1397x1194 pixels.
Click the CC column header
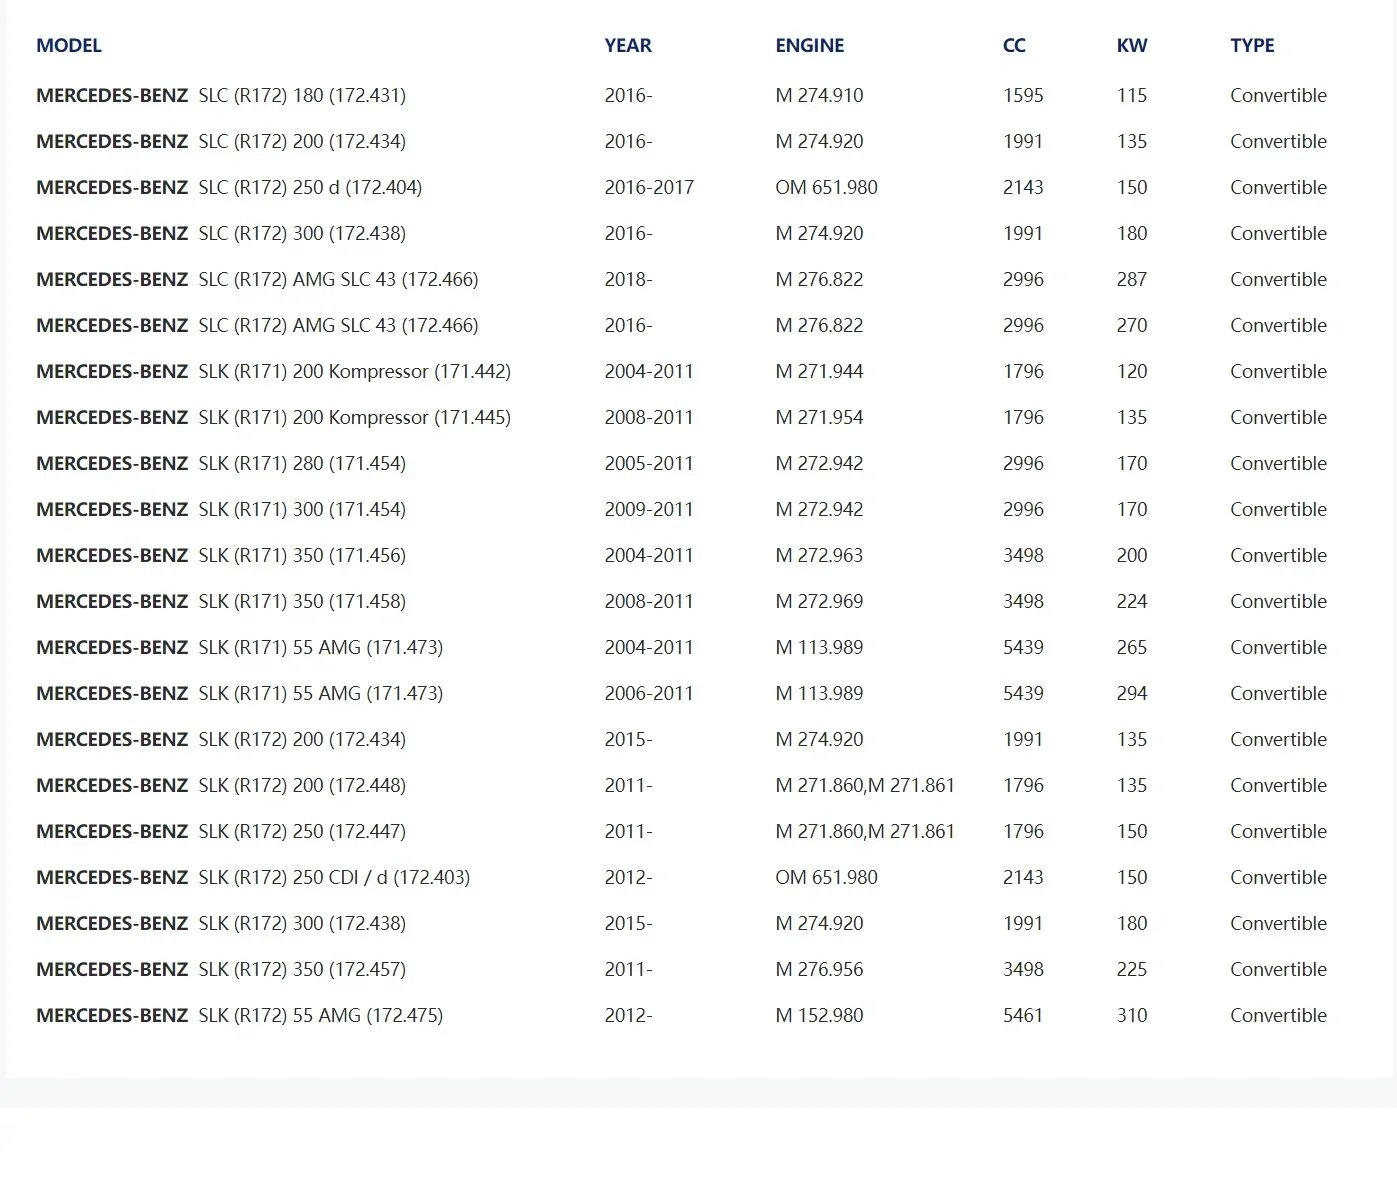(1014, 46)
